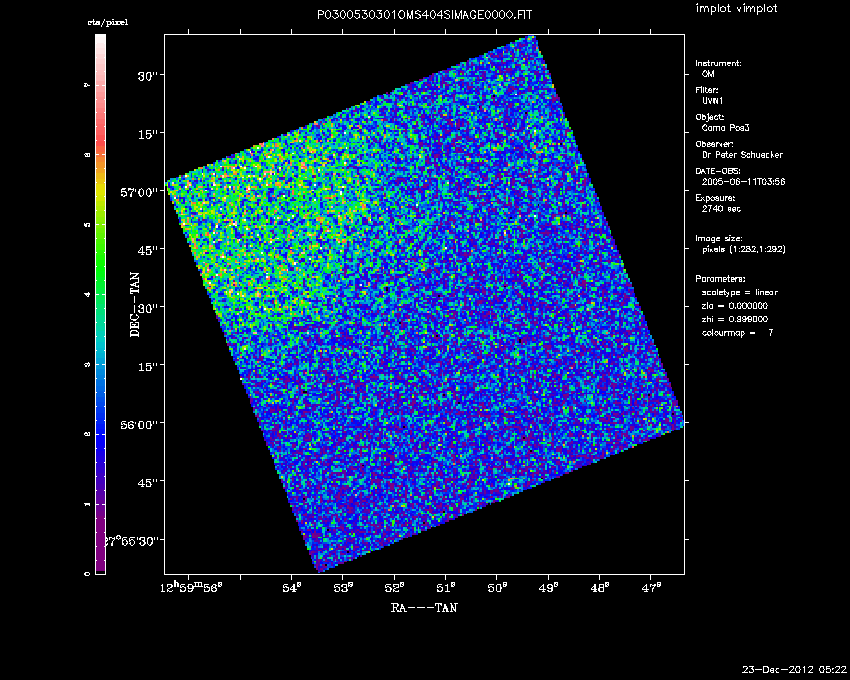
Task: Click the 'scaletype = linear' parameter
Action: tap(739, 293)
